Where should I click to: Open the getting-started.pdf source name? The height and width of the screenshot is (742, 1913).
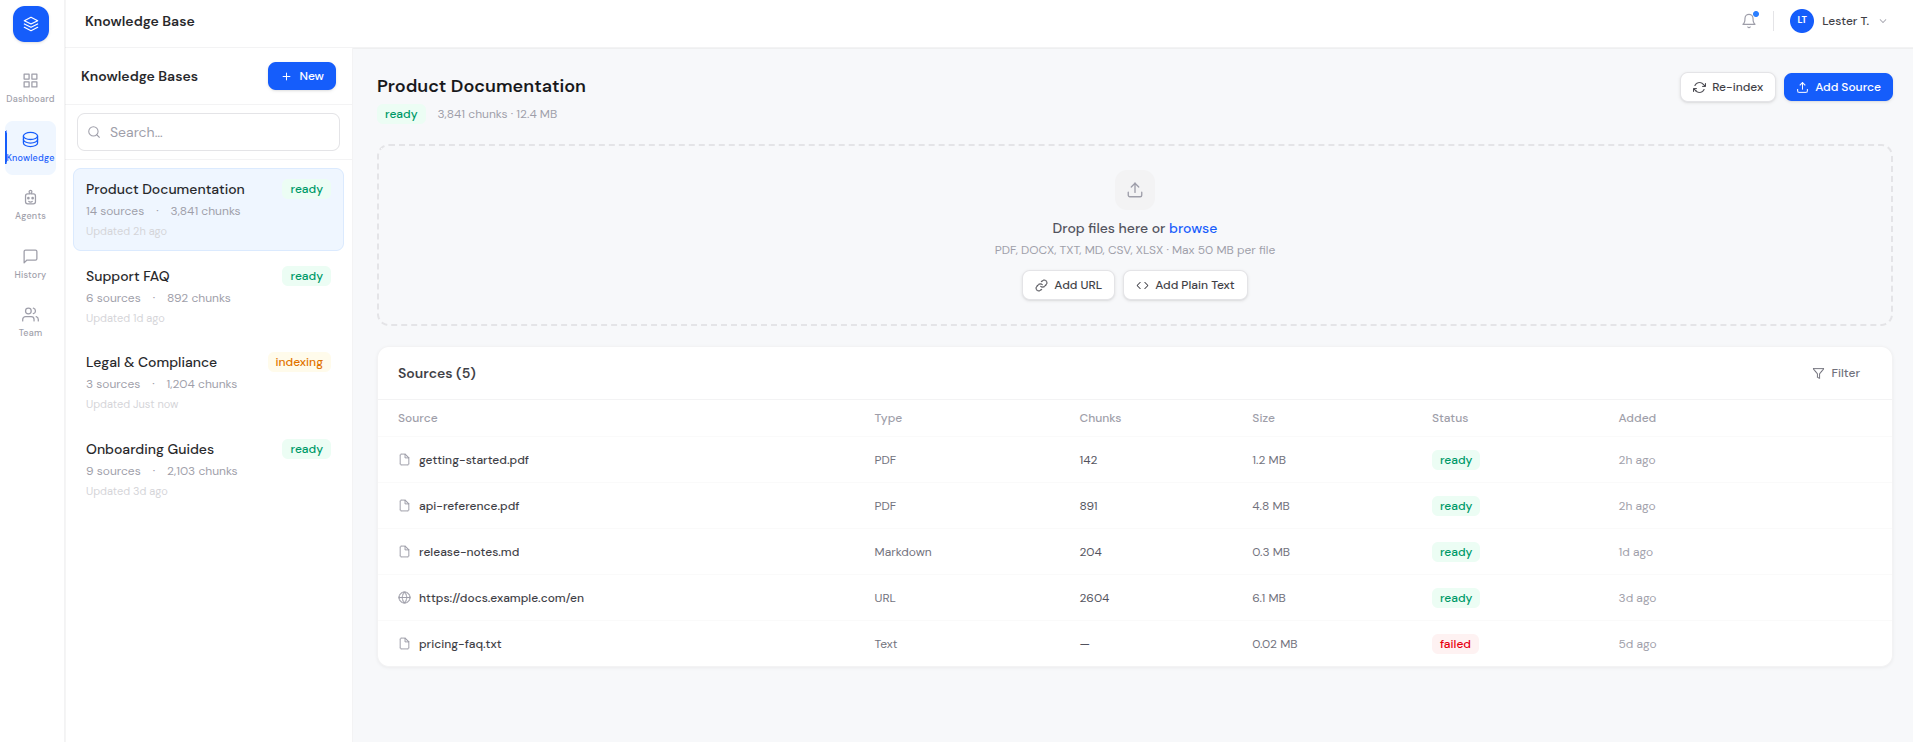click(x=474, y=460)
